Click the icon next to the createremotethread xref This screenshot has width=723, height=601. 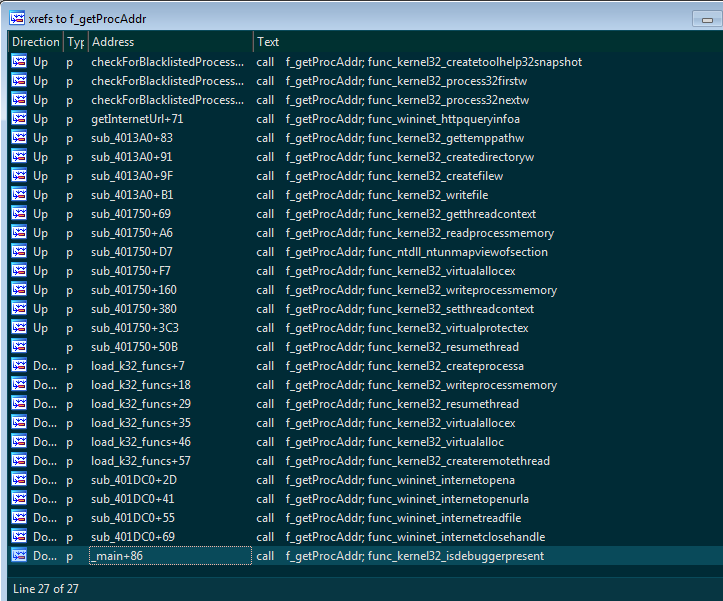point(19,461)
